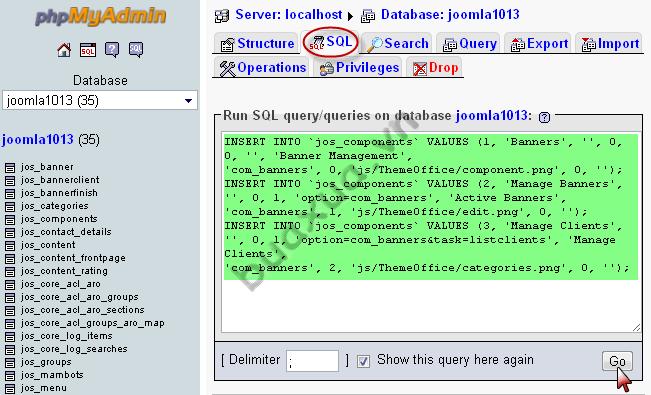This screenshot has width=651, height=395.
Task: Click the Home icon in the sidebar
Action: tap(64, 50)
